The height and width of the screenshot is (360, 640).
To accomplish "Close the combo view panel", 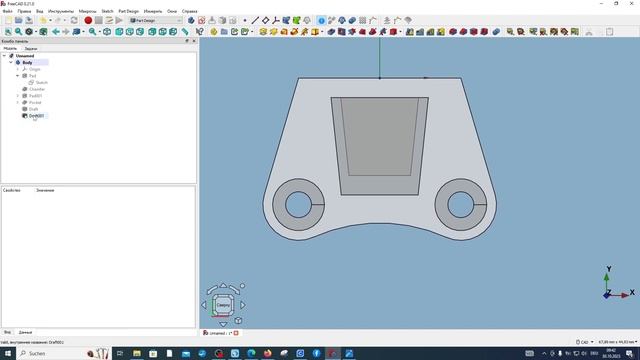I will point(194,41).
